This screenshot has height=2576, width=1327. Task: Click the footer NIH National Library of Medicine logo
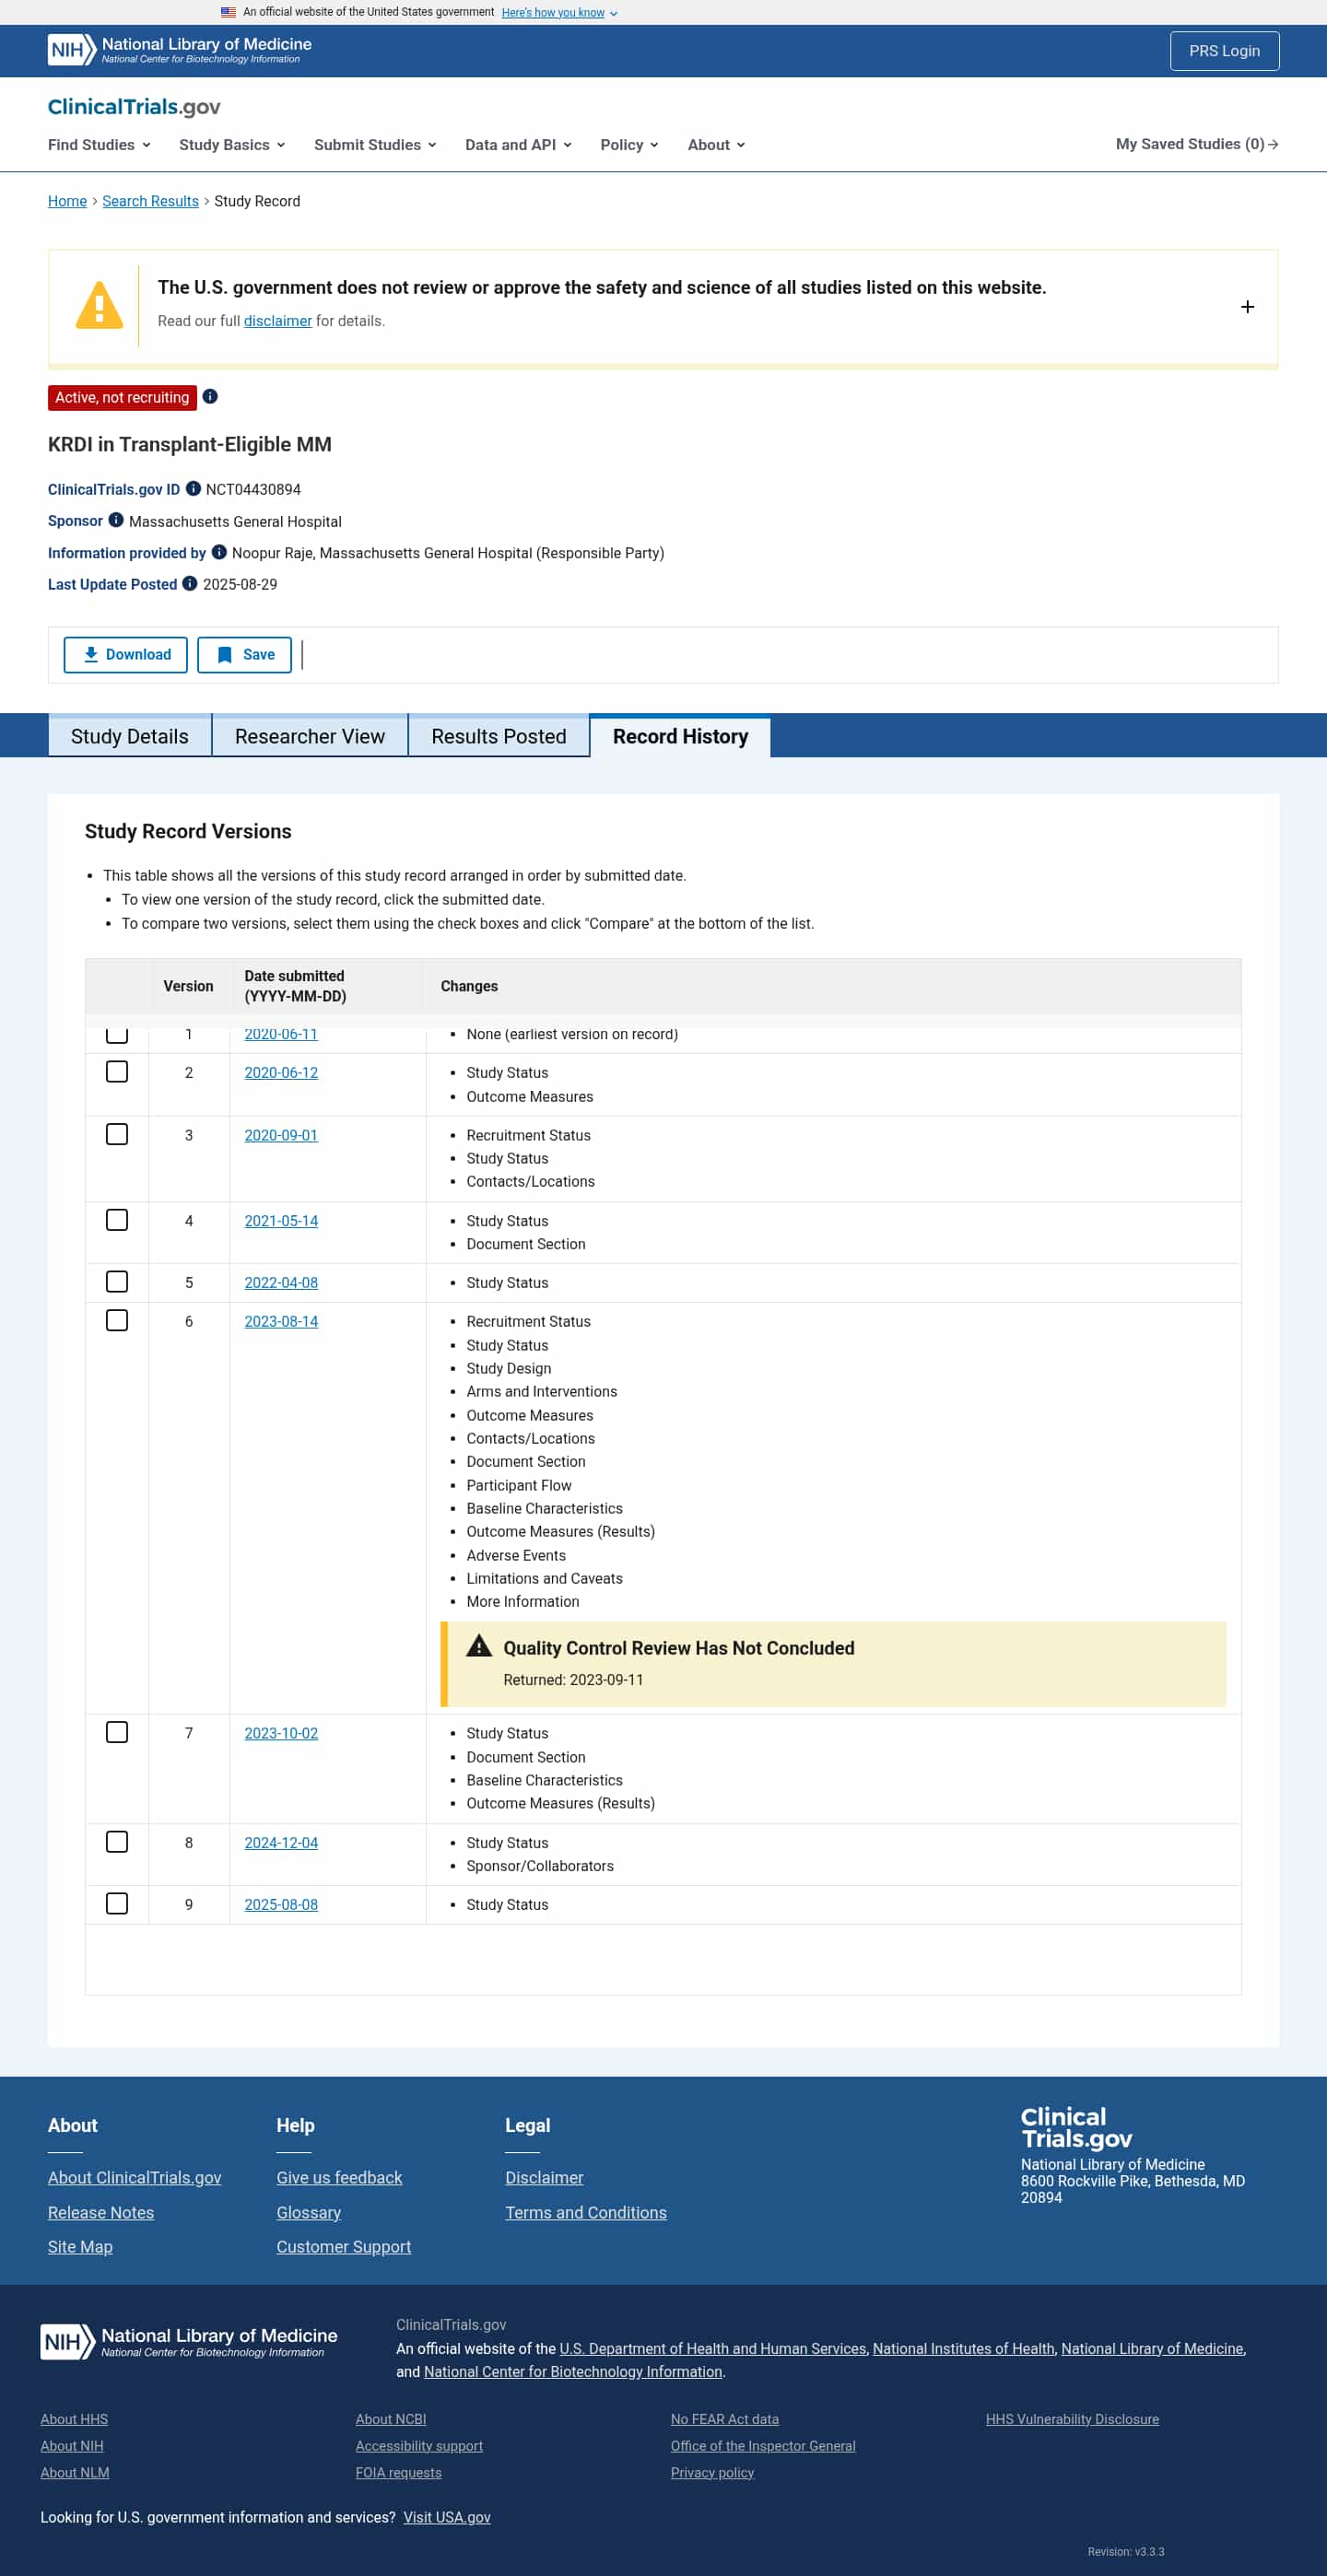pyautogui.click(x=189, y=2341)
